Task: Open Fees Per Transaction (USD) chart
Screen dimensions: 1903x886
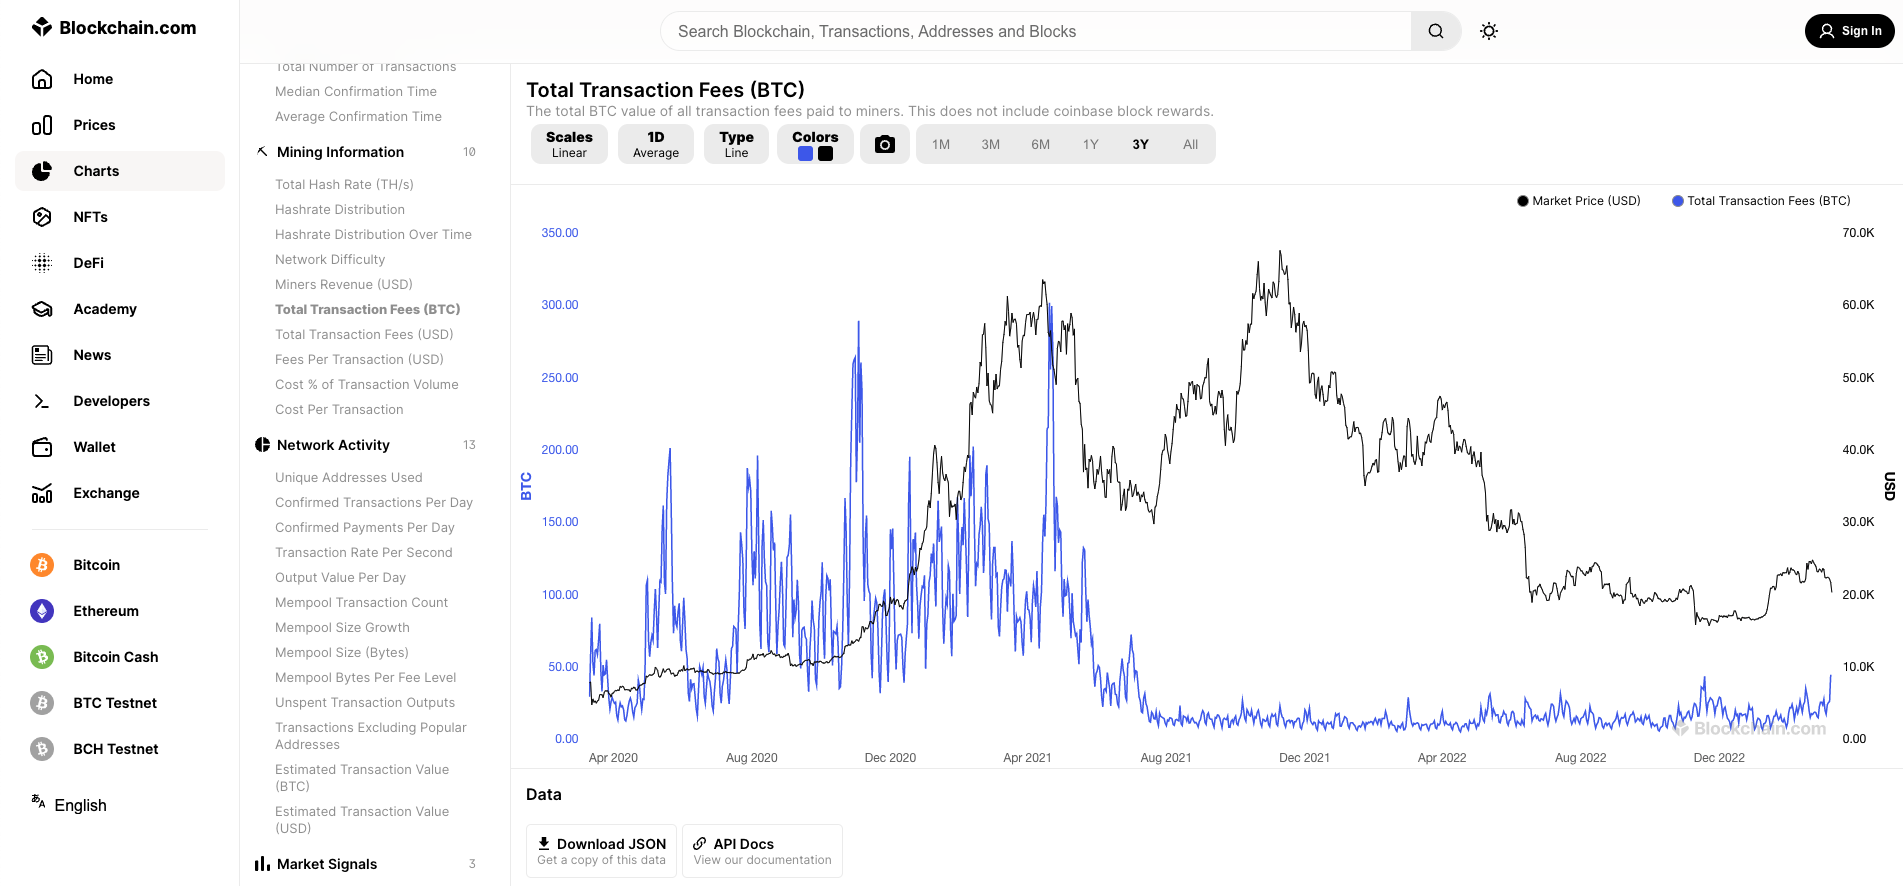Action: (x=359, y=359)
